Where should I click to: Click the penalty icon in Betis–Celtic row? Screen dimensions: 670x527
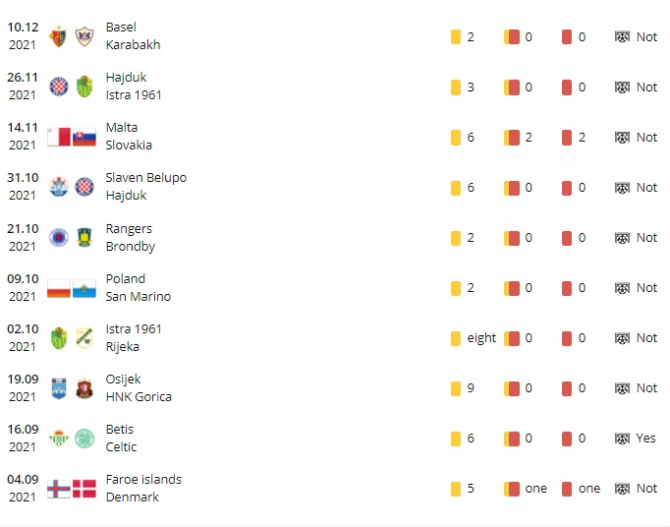(622, 438)
